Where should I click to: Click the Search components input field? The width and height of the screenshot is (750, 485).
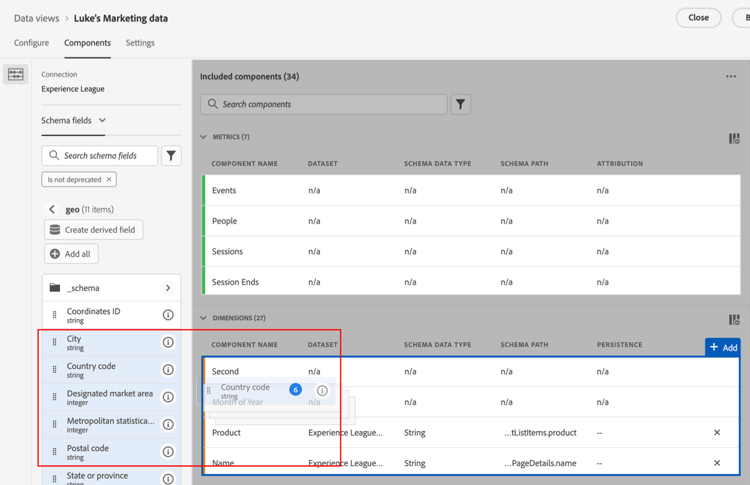(x=324, y=104)
